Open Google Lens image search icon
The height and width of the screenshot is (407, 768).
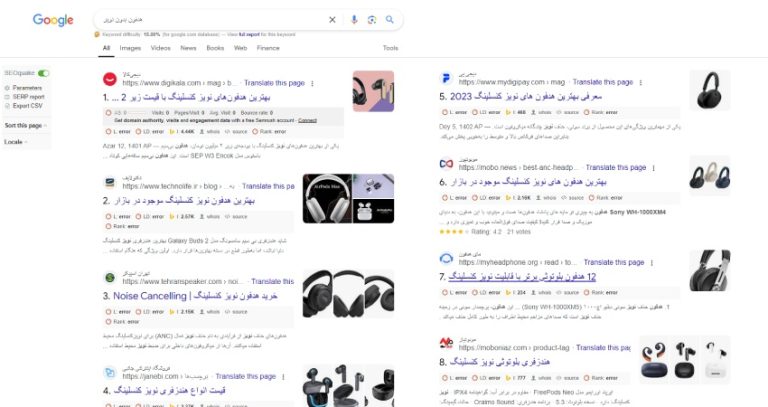[372, 20]
